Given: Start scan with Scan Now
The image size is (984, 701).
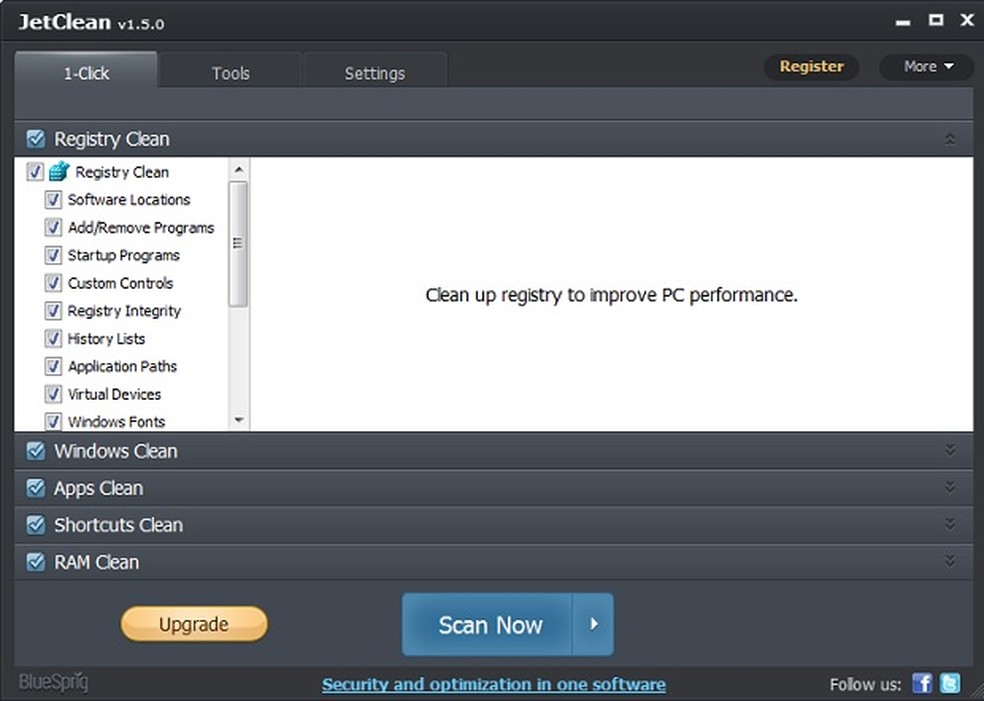Looking at the screenshot, I should (488, 624).
